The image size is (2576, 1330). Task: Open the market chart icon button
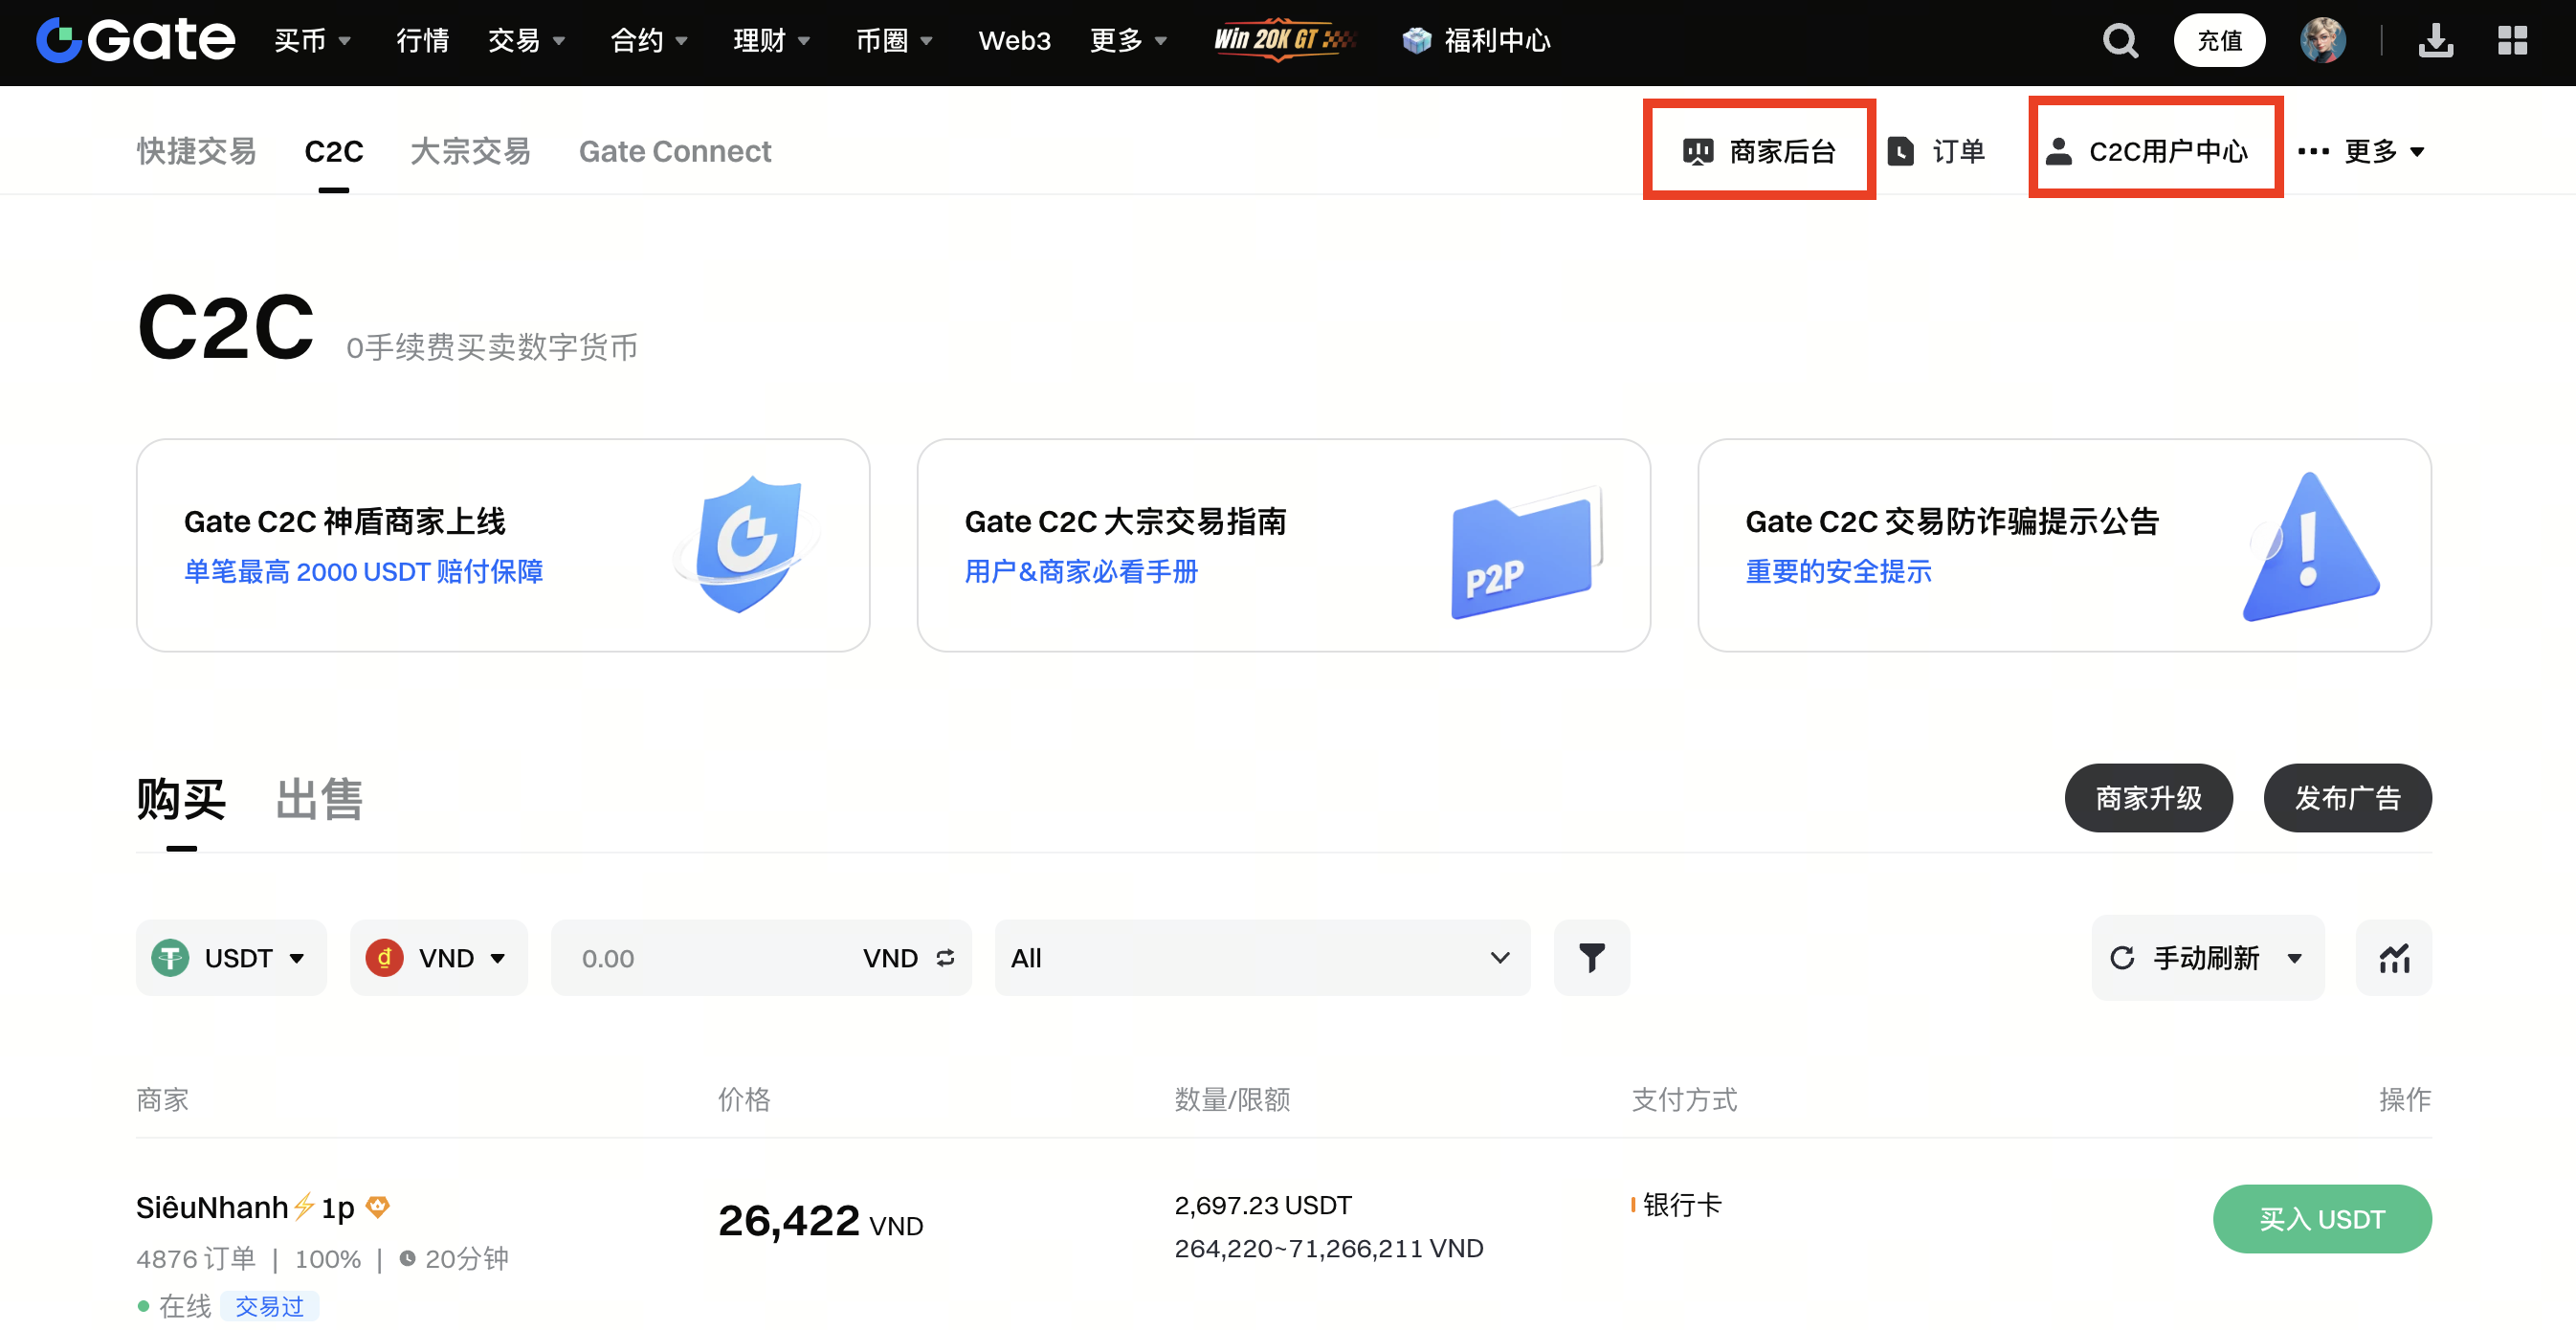(2393, 957)
